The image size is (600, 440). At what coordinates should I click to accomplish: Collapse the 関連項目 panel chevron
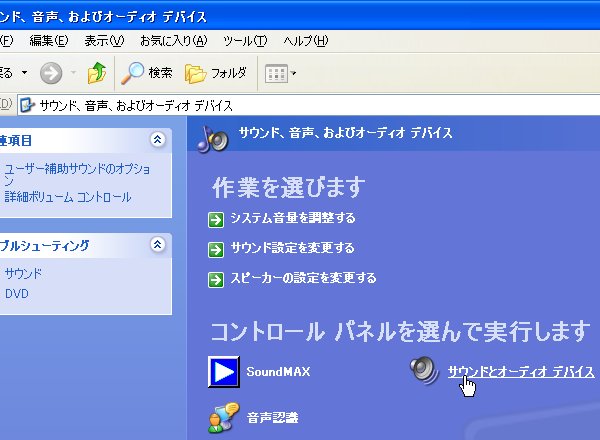(x=157, y=140)
